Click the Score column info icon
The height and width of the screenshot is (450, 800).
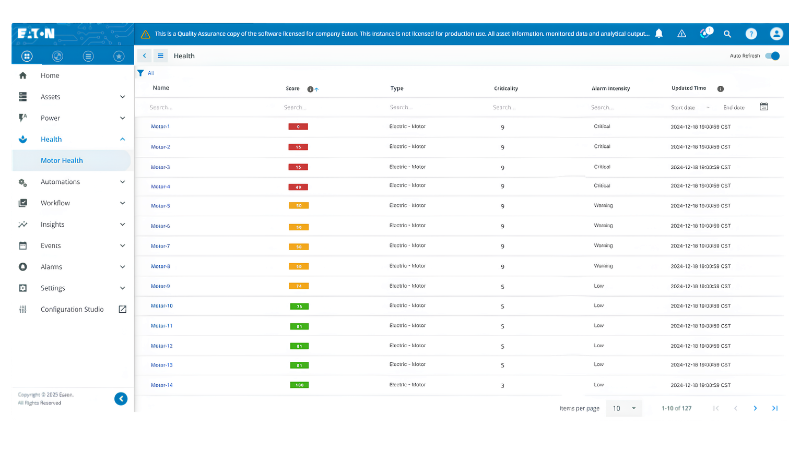pos(310,89)
